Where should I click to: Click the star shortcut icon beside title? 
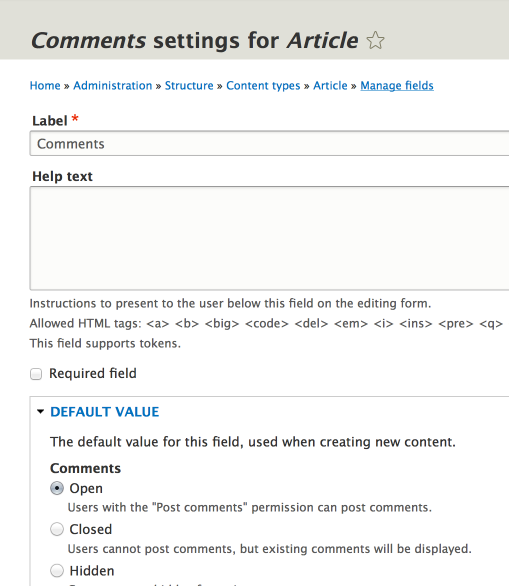(375, 40)
